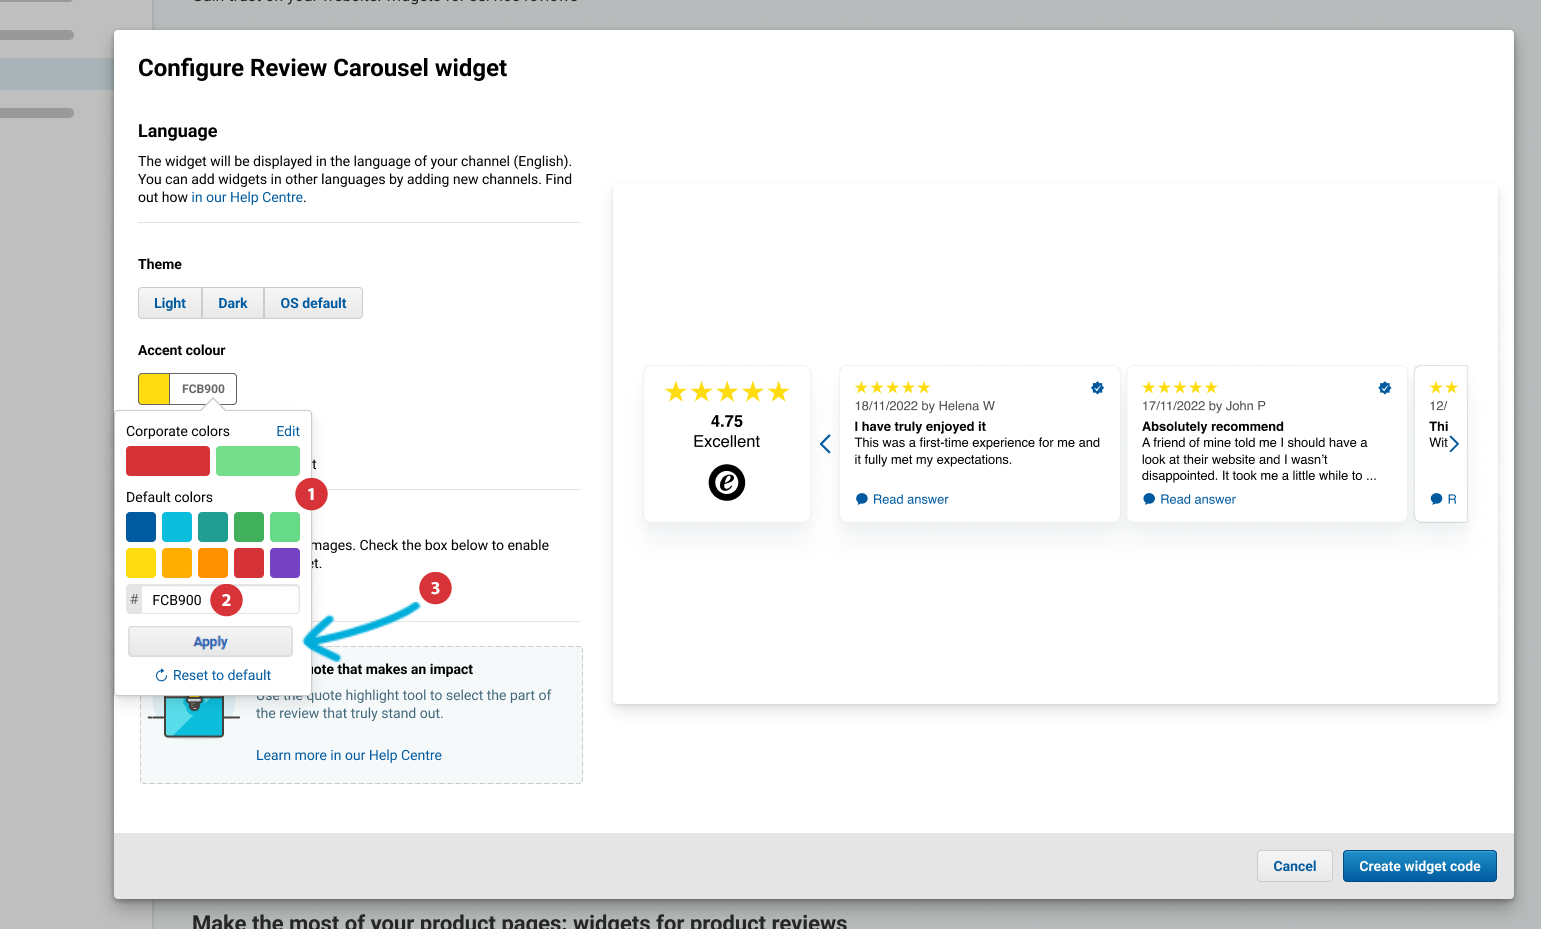Open the FCB900 accent colour picker
Screen dimensions: 1541x929
187,389
